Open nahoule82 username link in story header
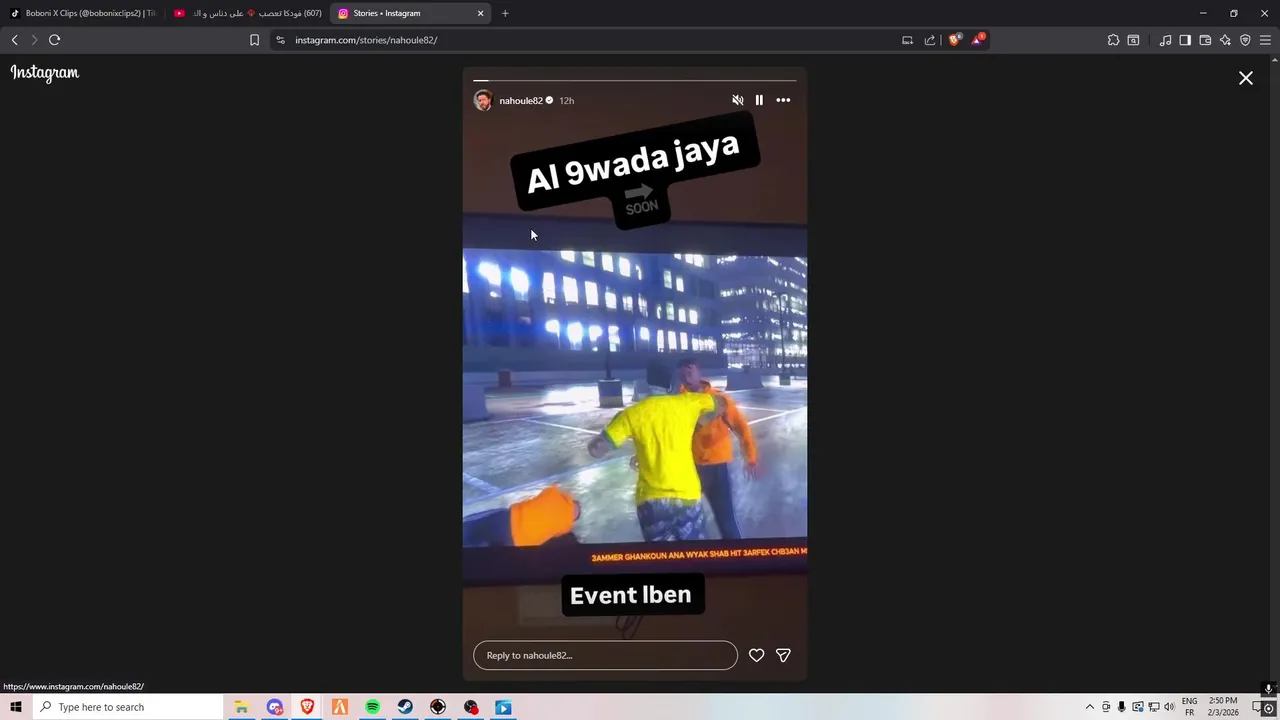The width and height of the screenshot is (1280, 720). tap(521, 101)
